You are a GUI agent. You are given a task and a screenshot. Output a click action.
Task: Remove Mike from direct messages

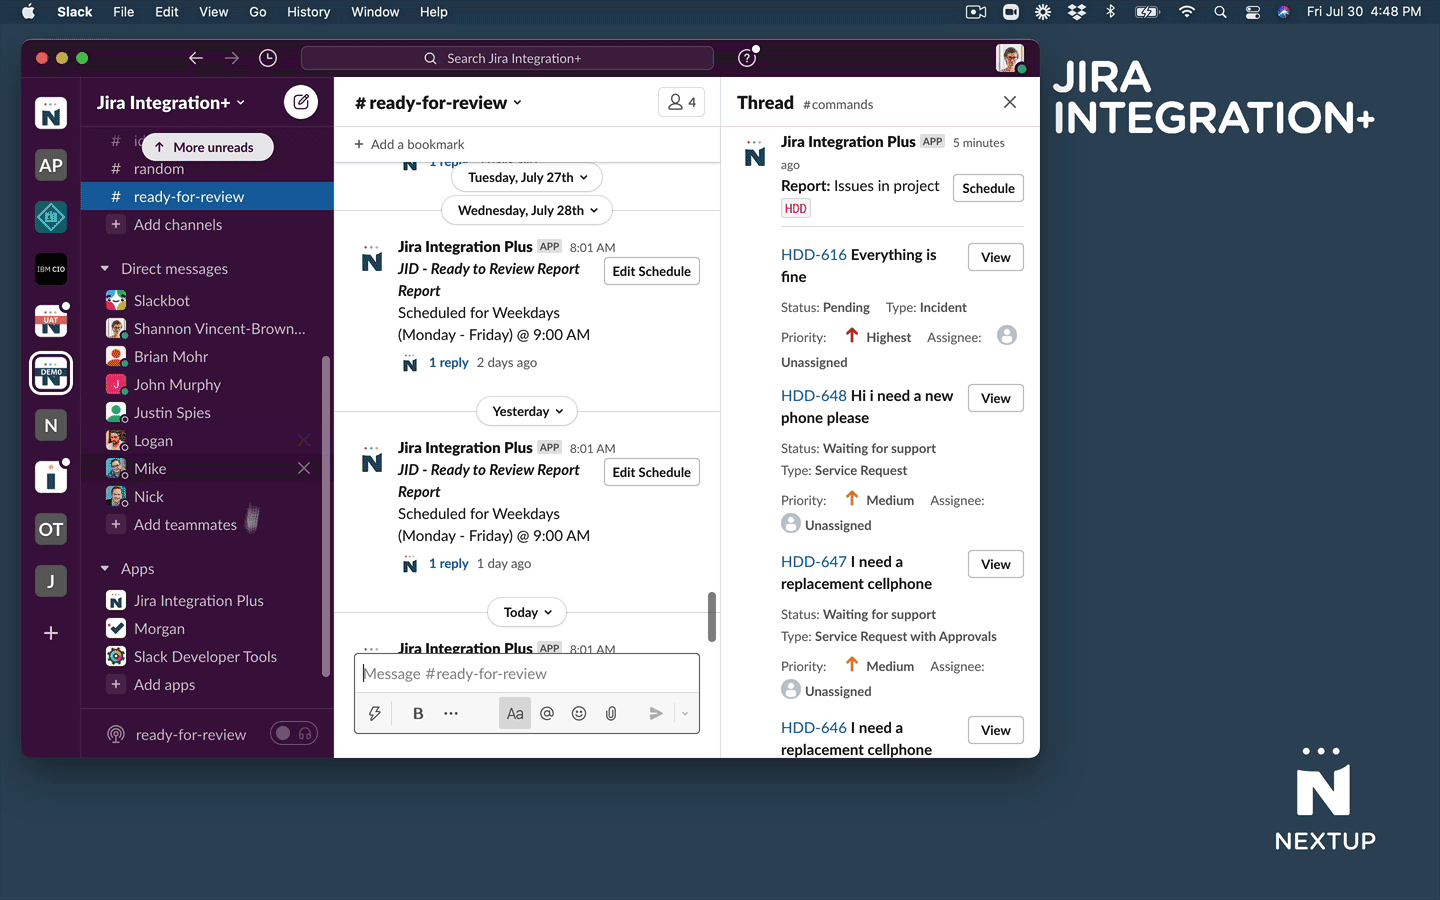(304, 468)
